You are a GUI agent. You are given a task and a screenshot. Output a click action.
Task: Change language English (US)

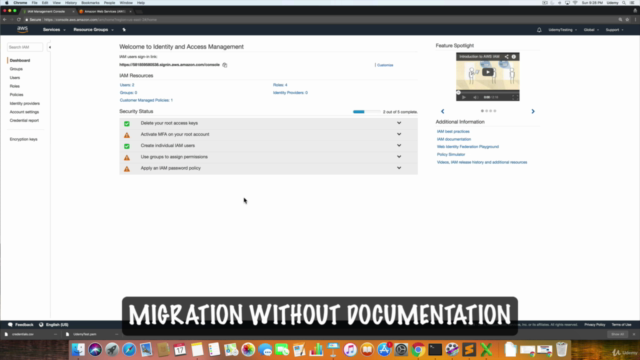click(54, 325)
